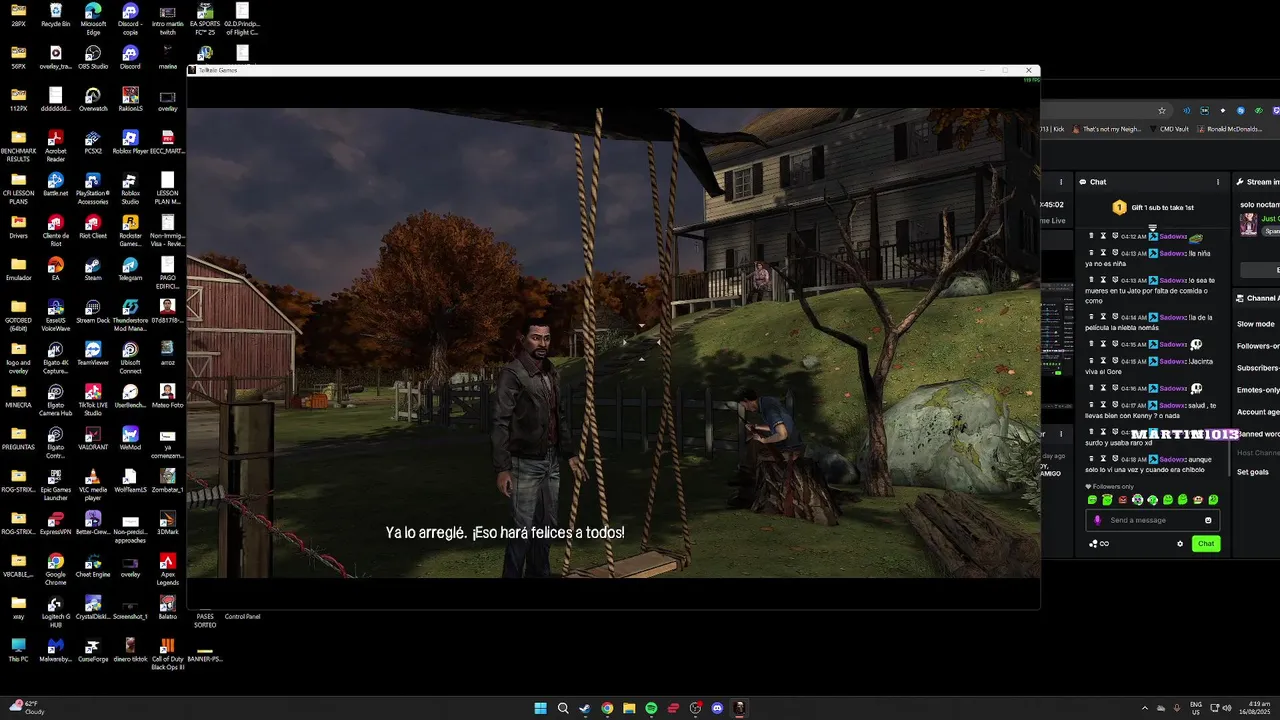Open the Logitech G HUB shortcut
The image size is (1280, 720).
tap(56, 610)
